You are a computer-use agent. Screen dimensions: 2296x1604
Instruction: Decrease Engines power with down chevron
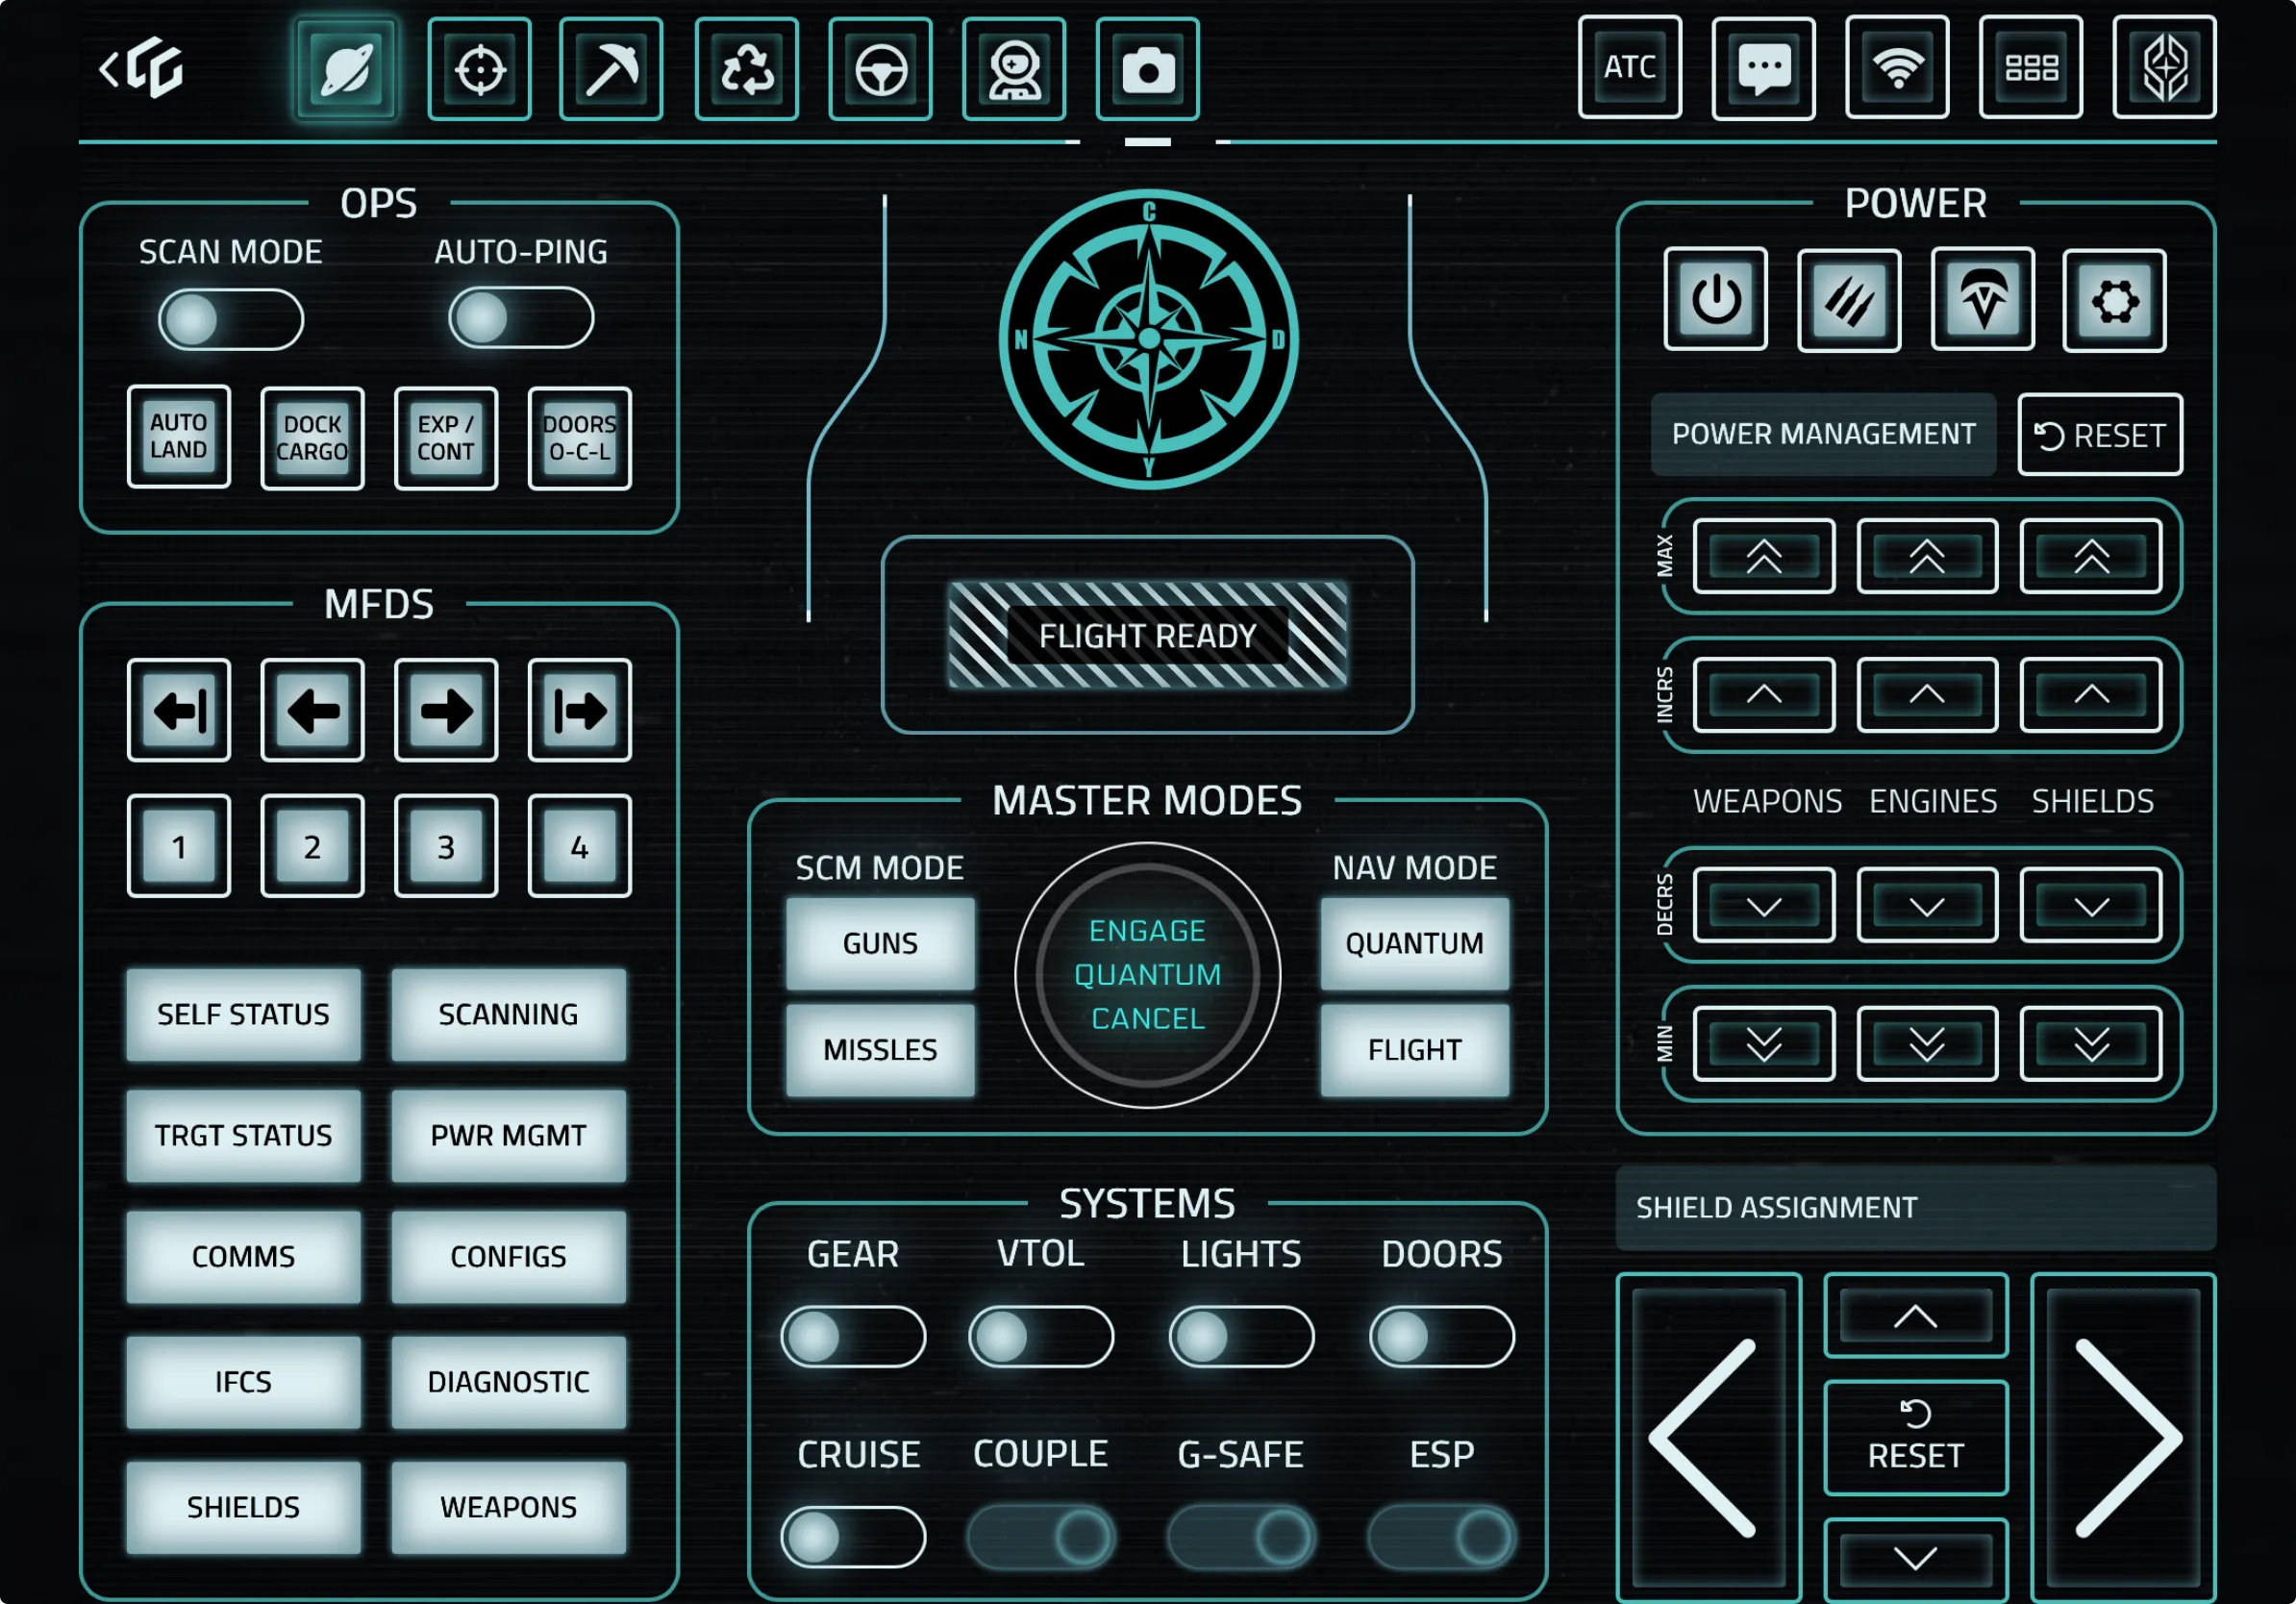tap(1927, 906)
